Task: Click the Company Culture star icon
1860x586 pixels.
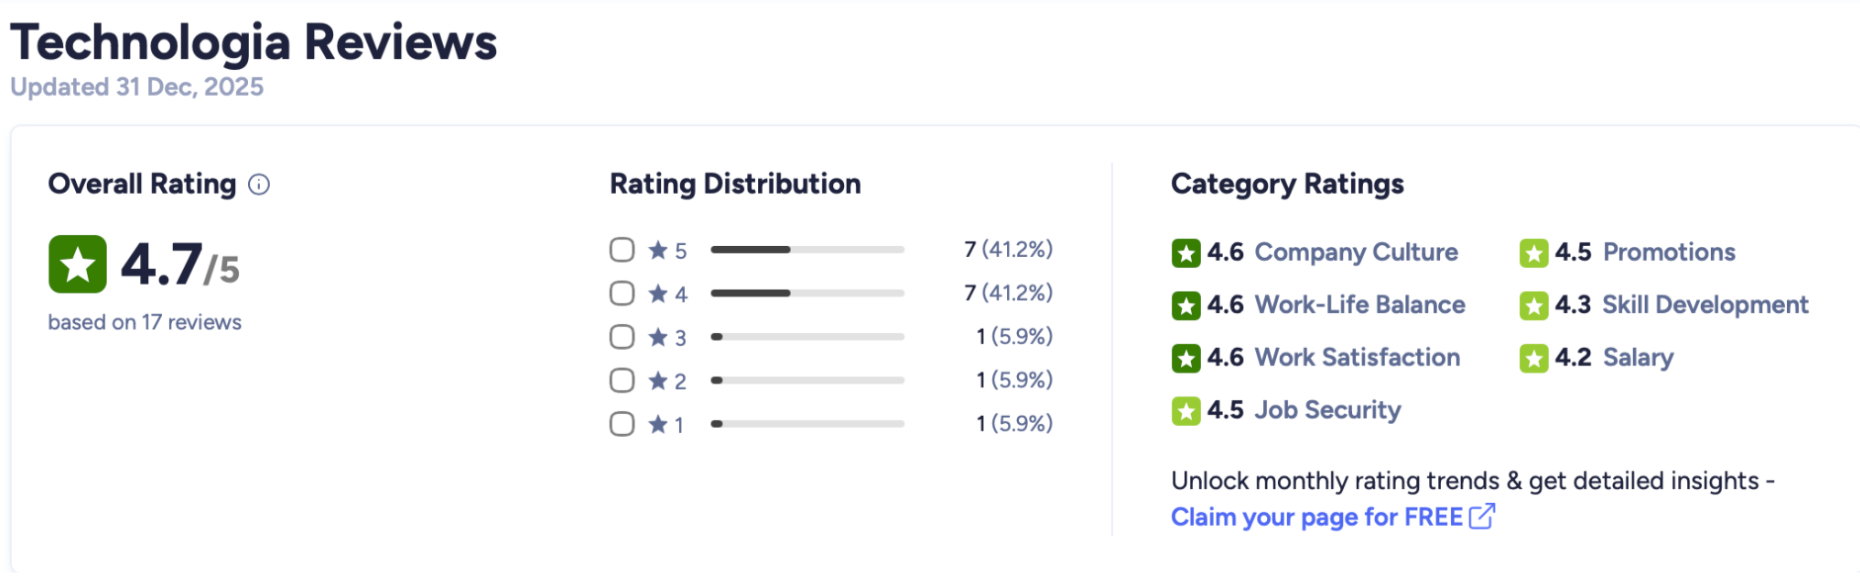Action: tap(1186, 253)
